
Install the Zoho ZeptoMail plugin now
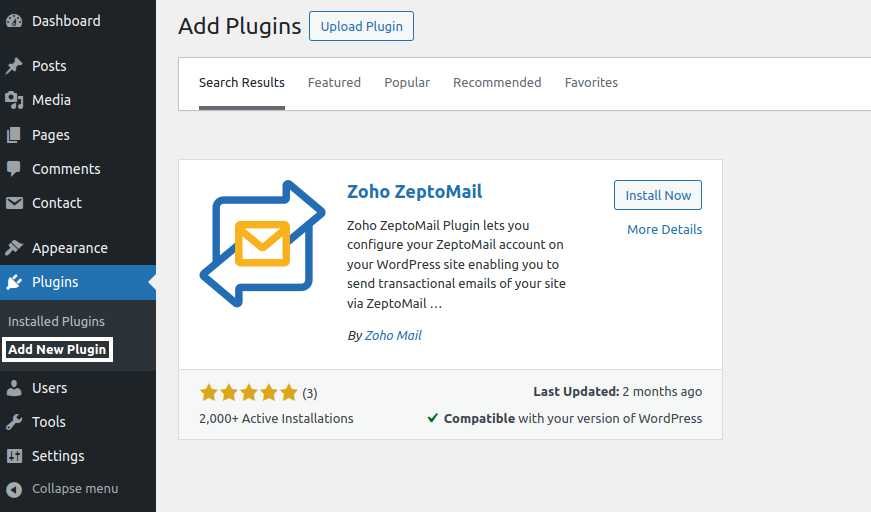coord(658,196)
